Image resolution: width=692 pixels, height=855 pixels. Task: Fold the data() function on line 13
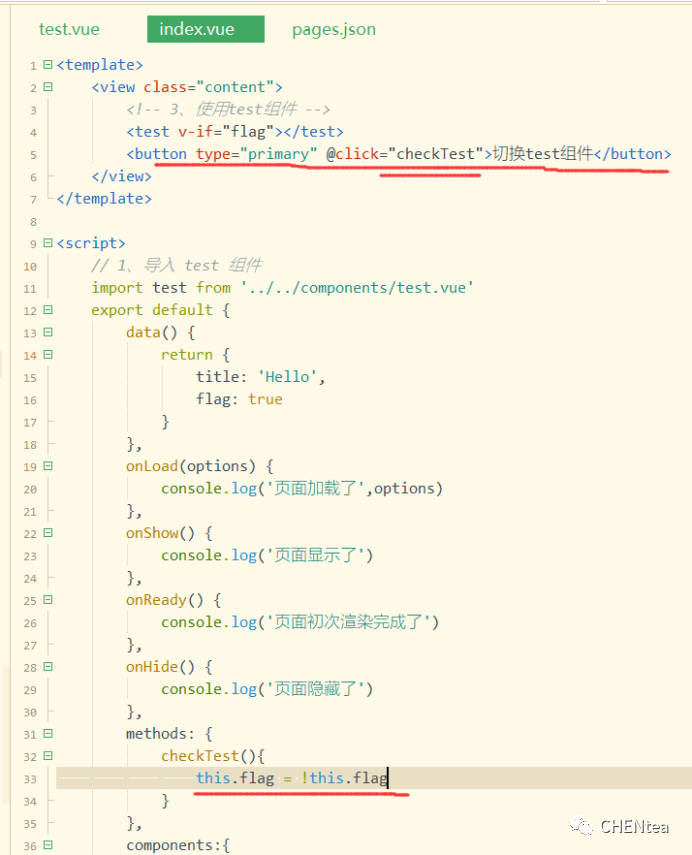click(x=48, y=332)
